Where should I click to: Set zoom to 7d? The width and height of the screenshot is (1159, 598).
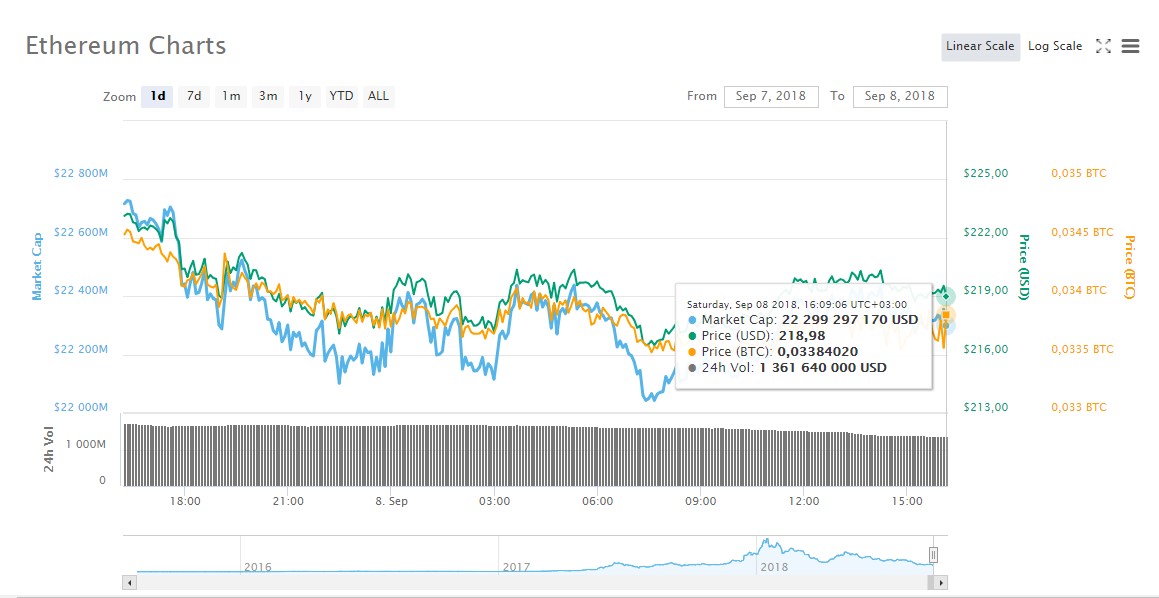point(194,96)
